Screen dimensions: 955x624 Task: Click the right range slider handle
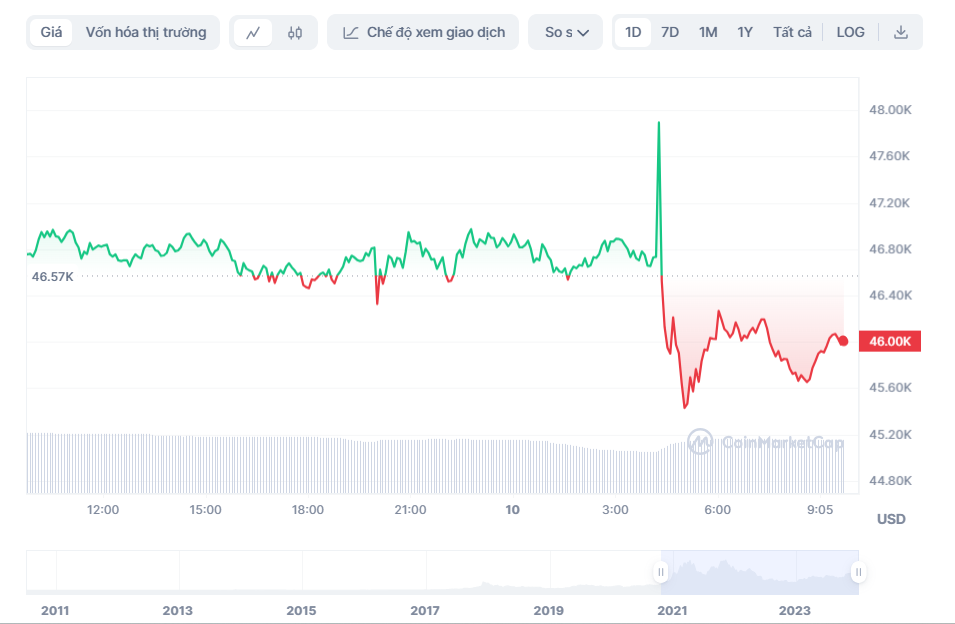point(858,572)
